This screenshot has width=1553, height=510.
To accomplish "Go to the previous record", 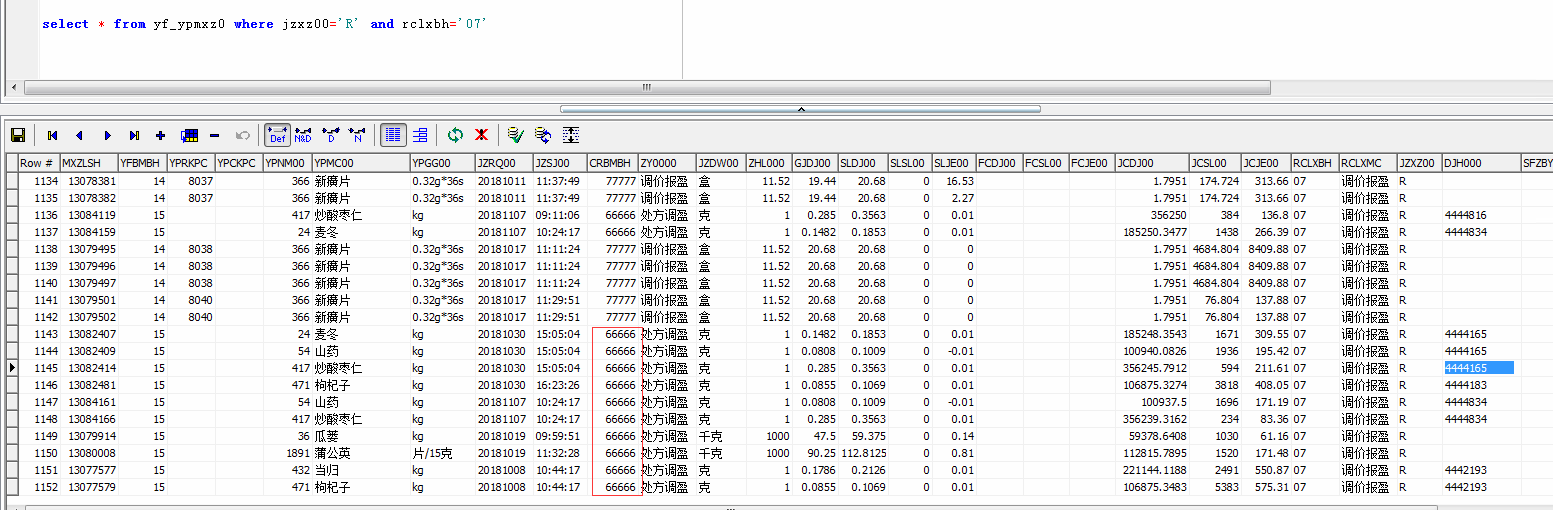I will click(79, 135).
